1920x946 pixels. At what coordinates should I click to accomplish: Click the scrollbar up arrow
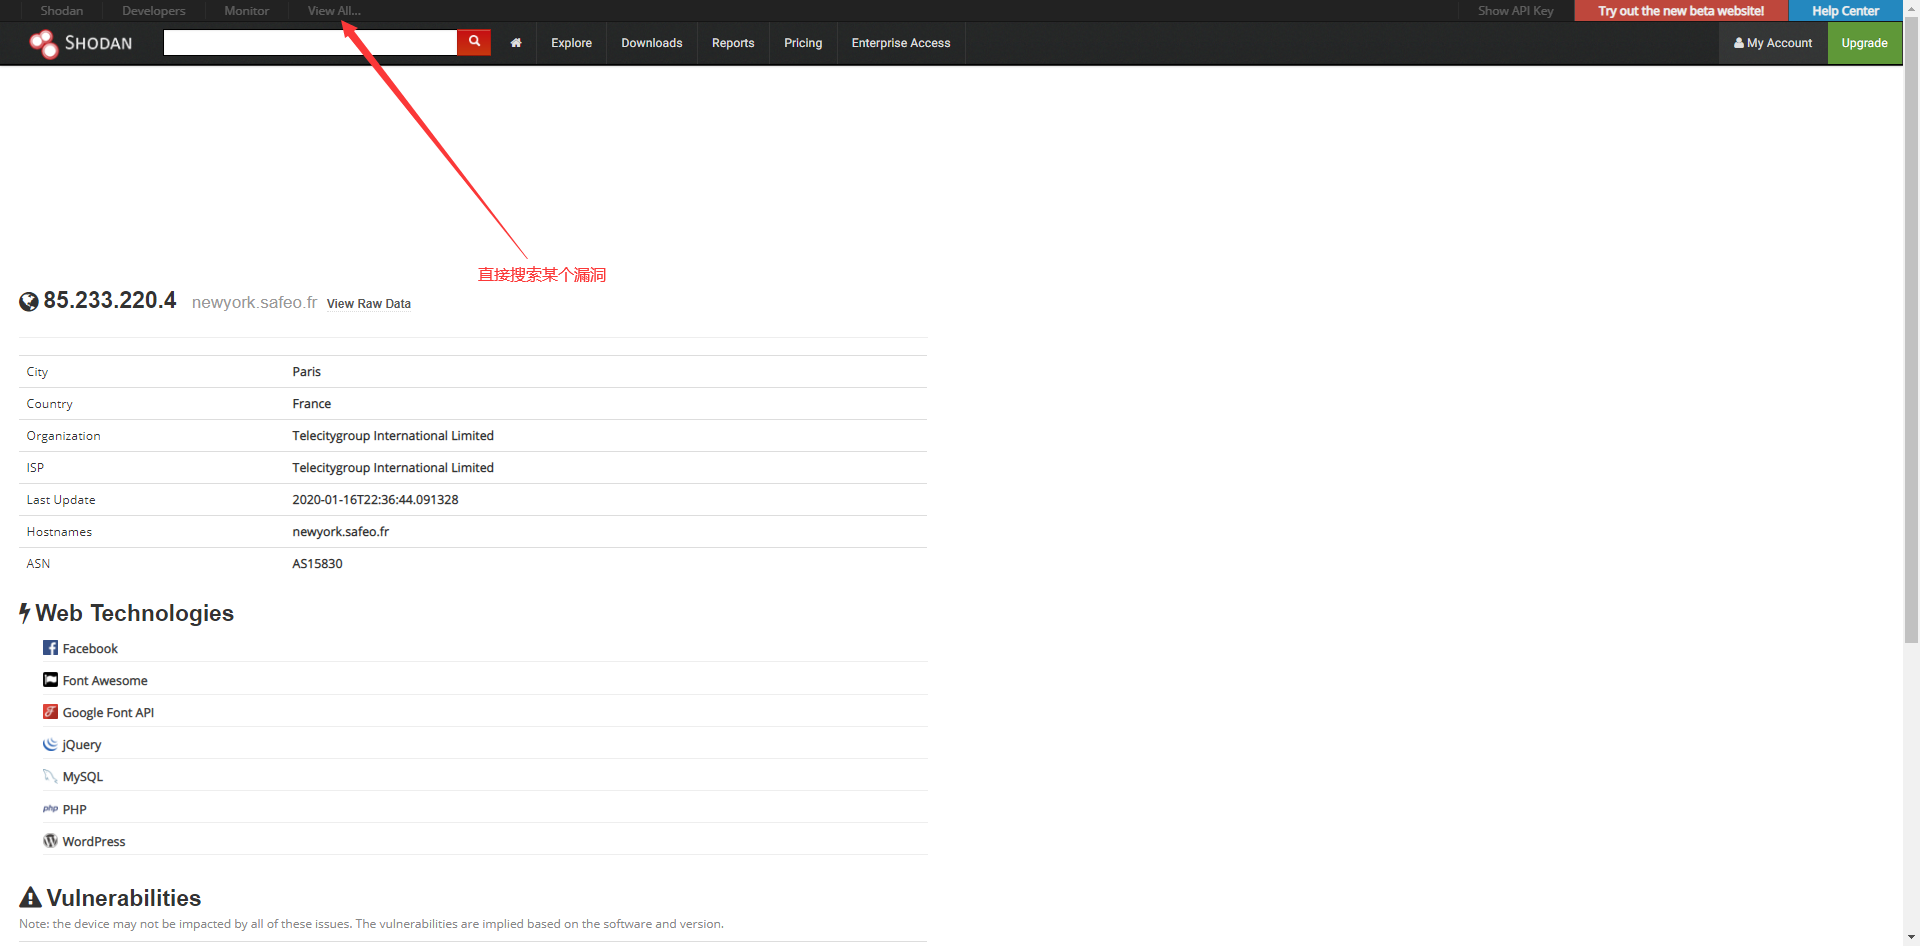coord(1911,8)
